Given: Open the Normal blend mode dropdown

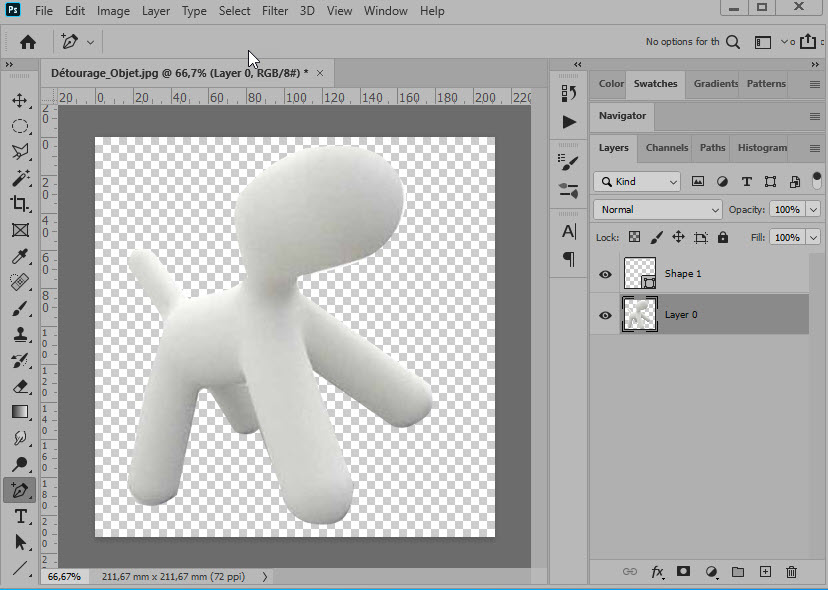Looking at the screenshot, I should [x=657, y=210].
